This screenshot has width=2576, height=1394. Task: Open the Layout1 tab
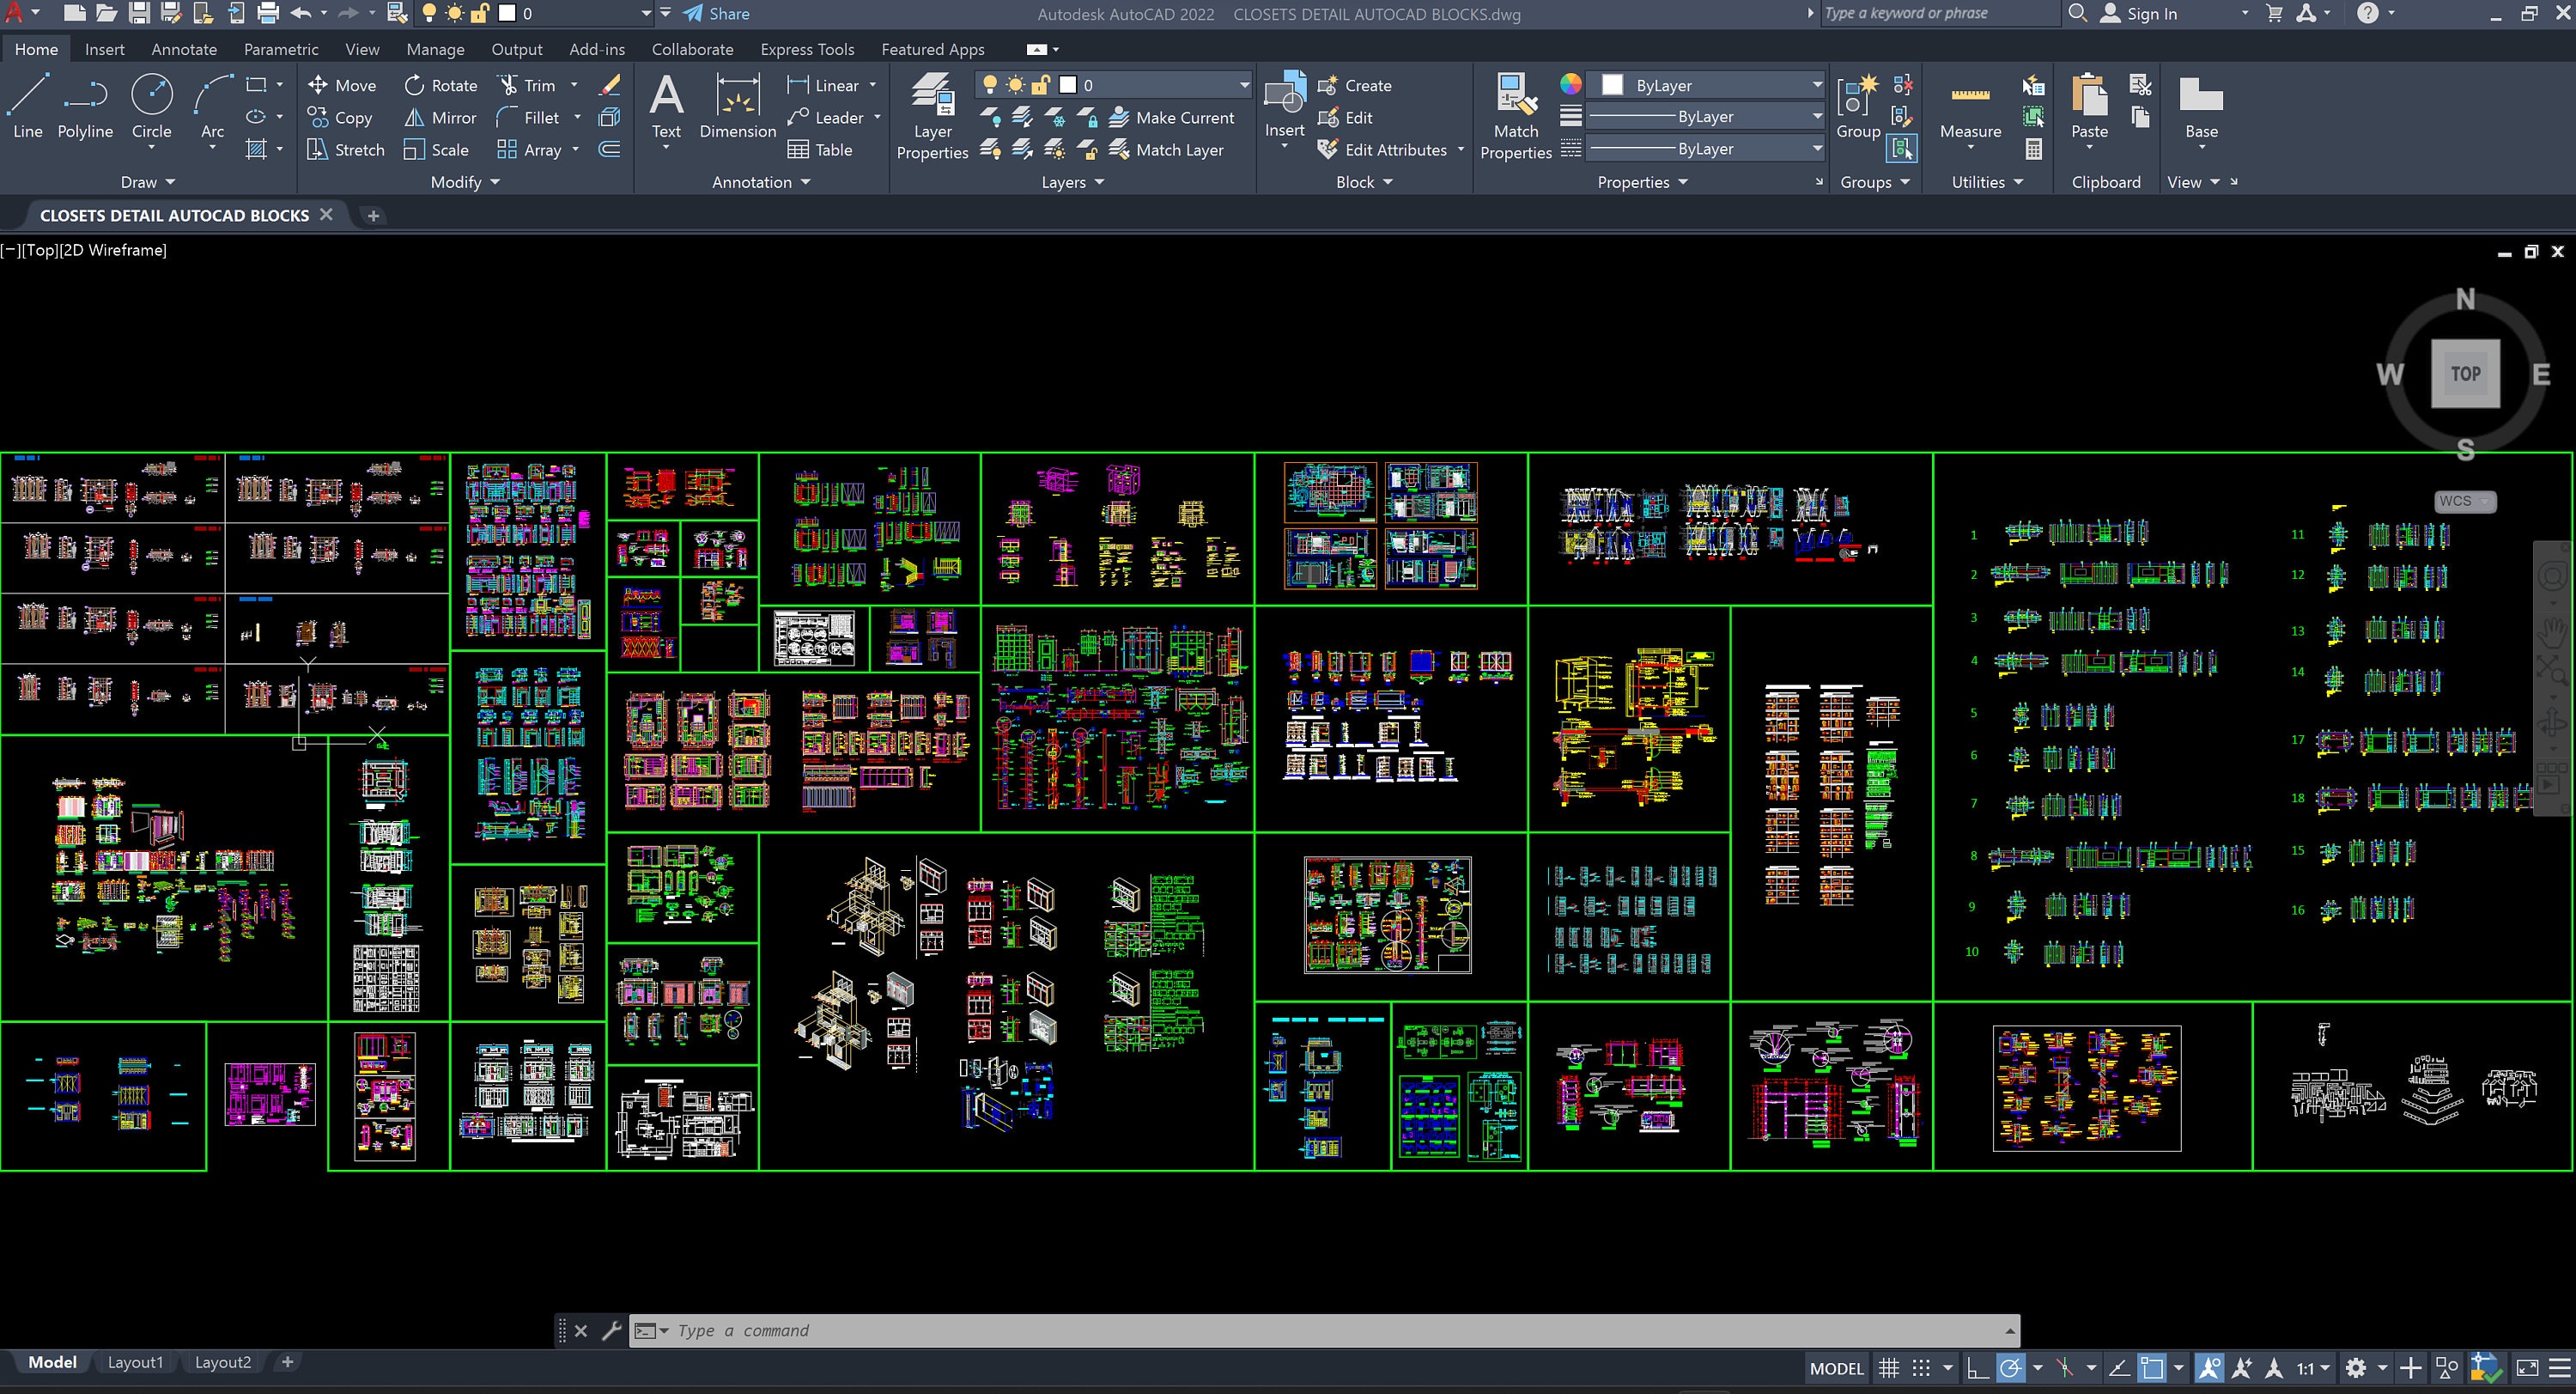pos(135,1362)
